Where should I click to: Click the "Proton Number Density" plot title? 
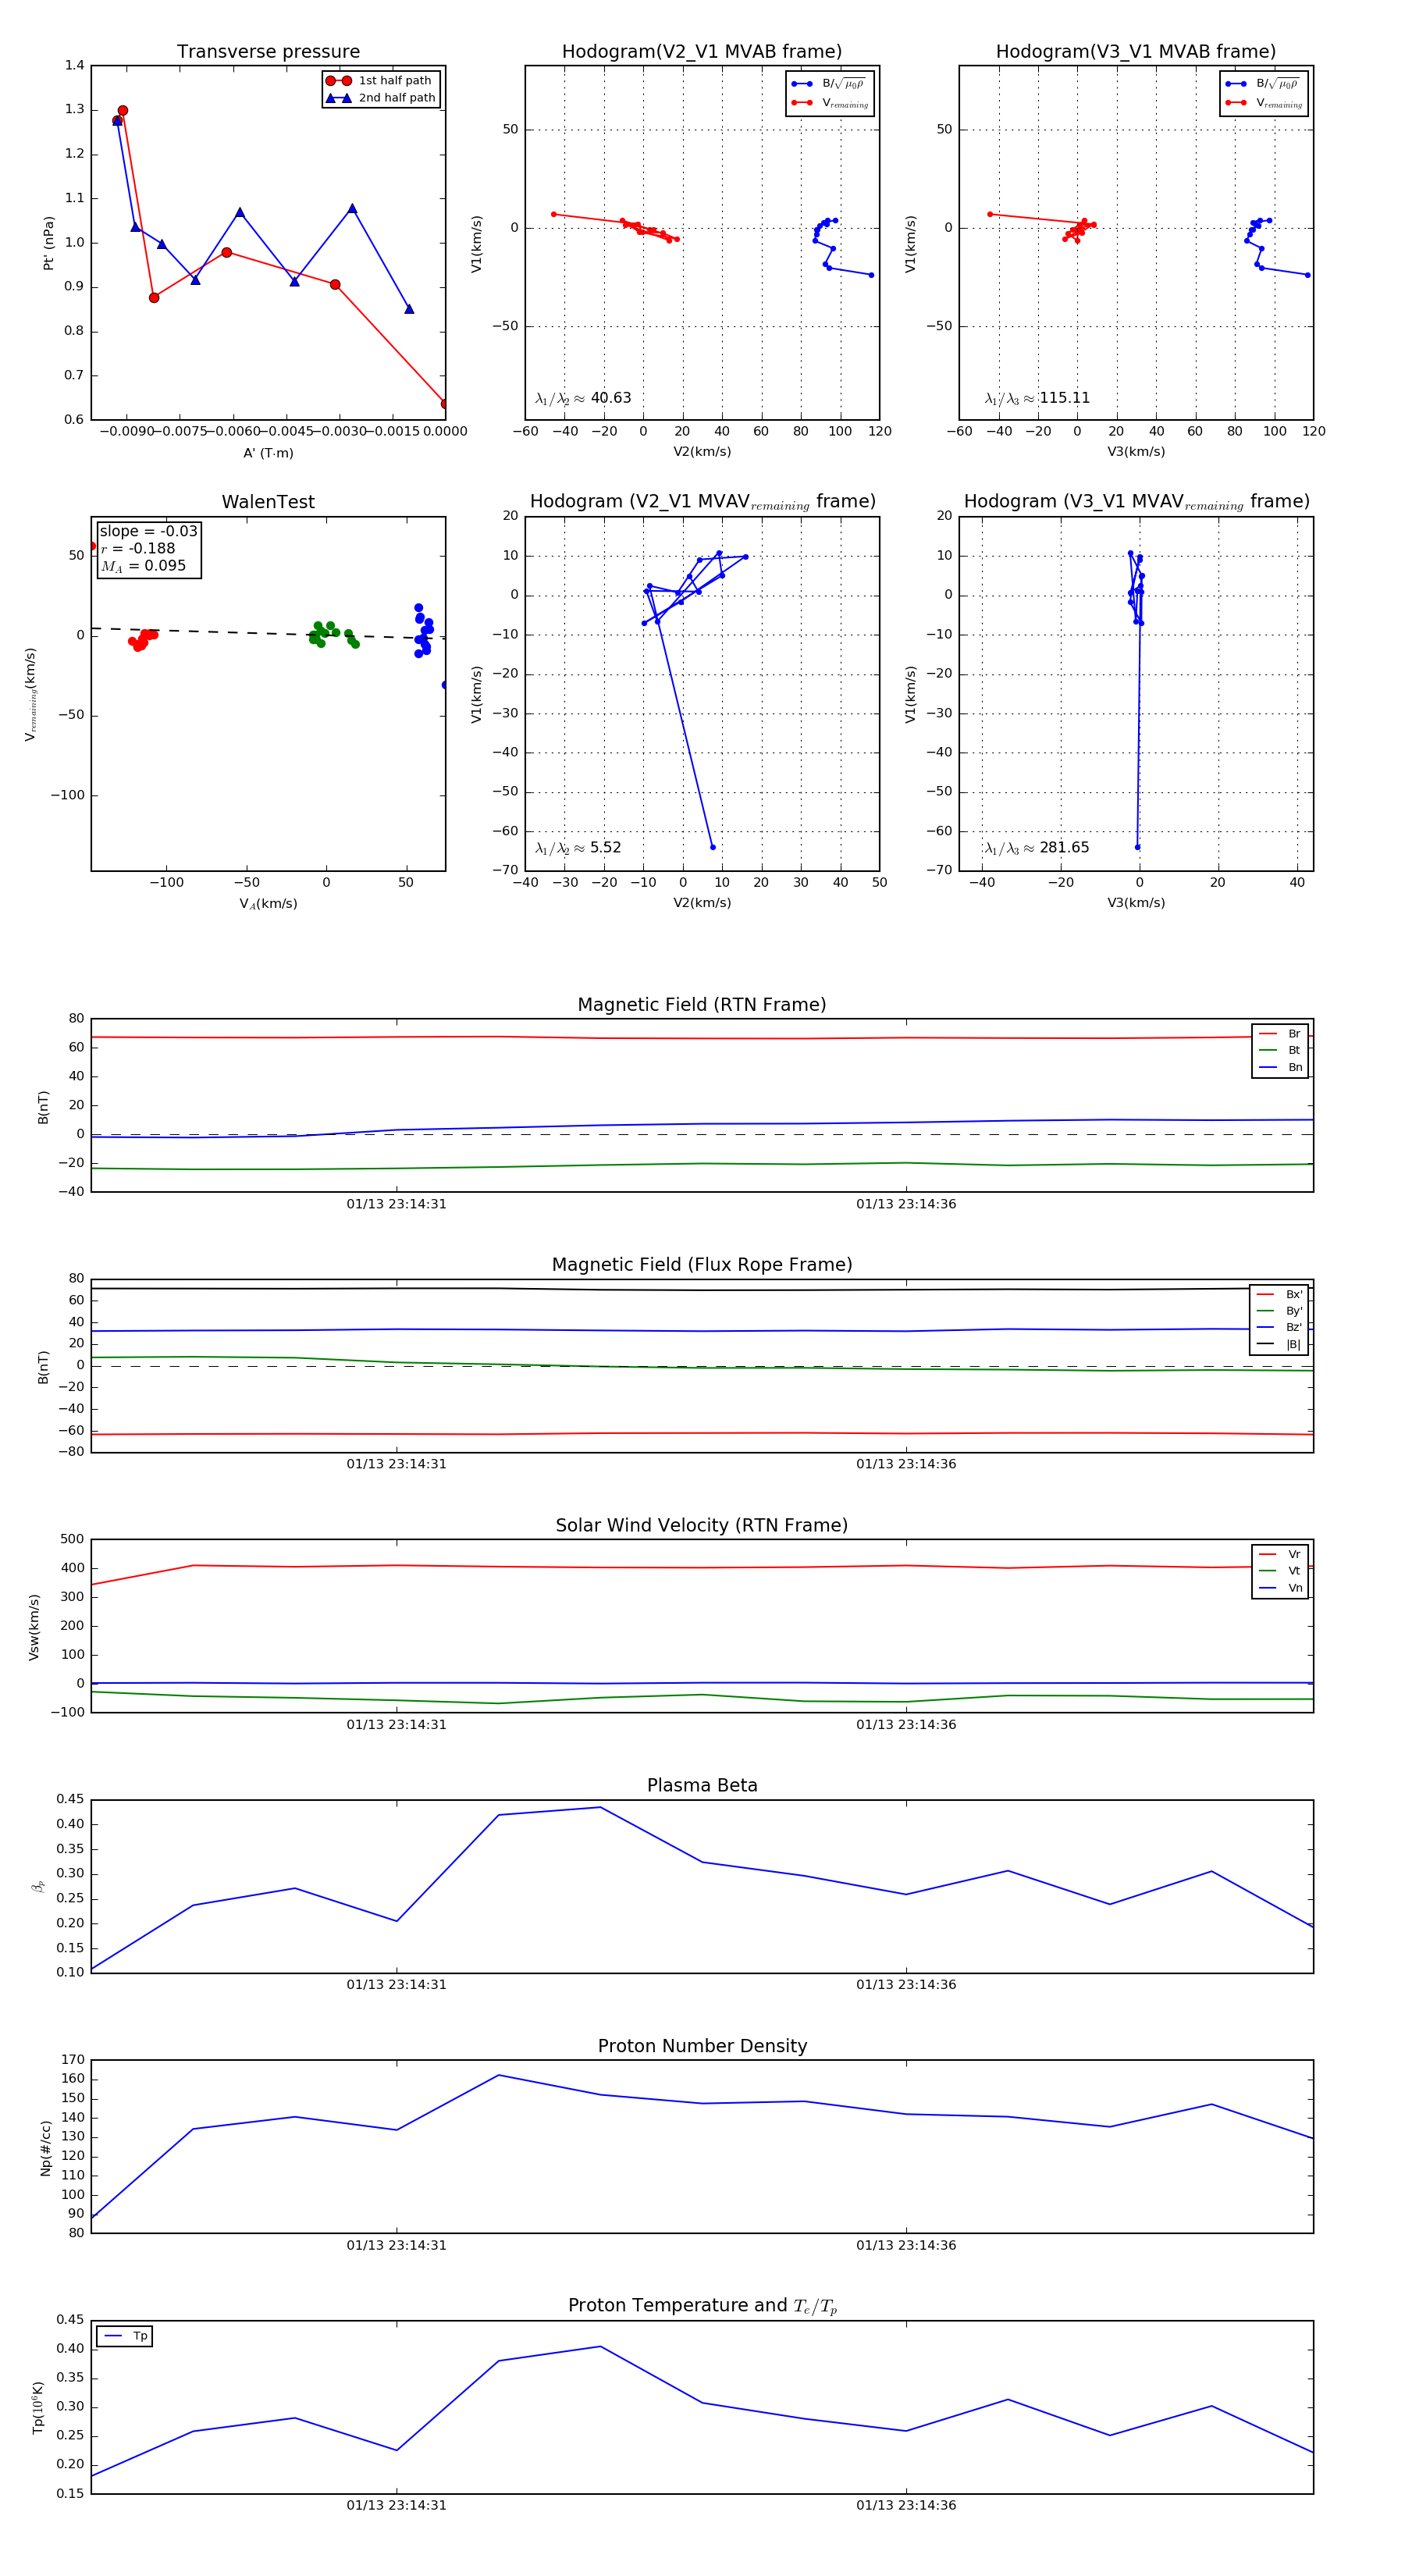[x=702, y=2046]
